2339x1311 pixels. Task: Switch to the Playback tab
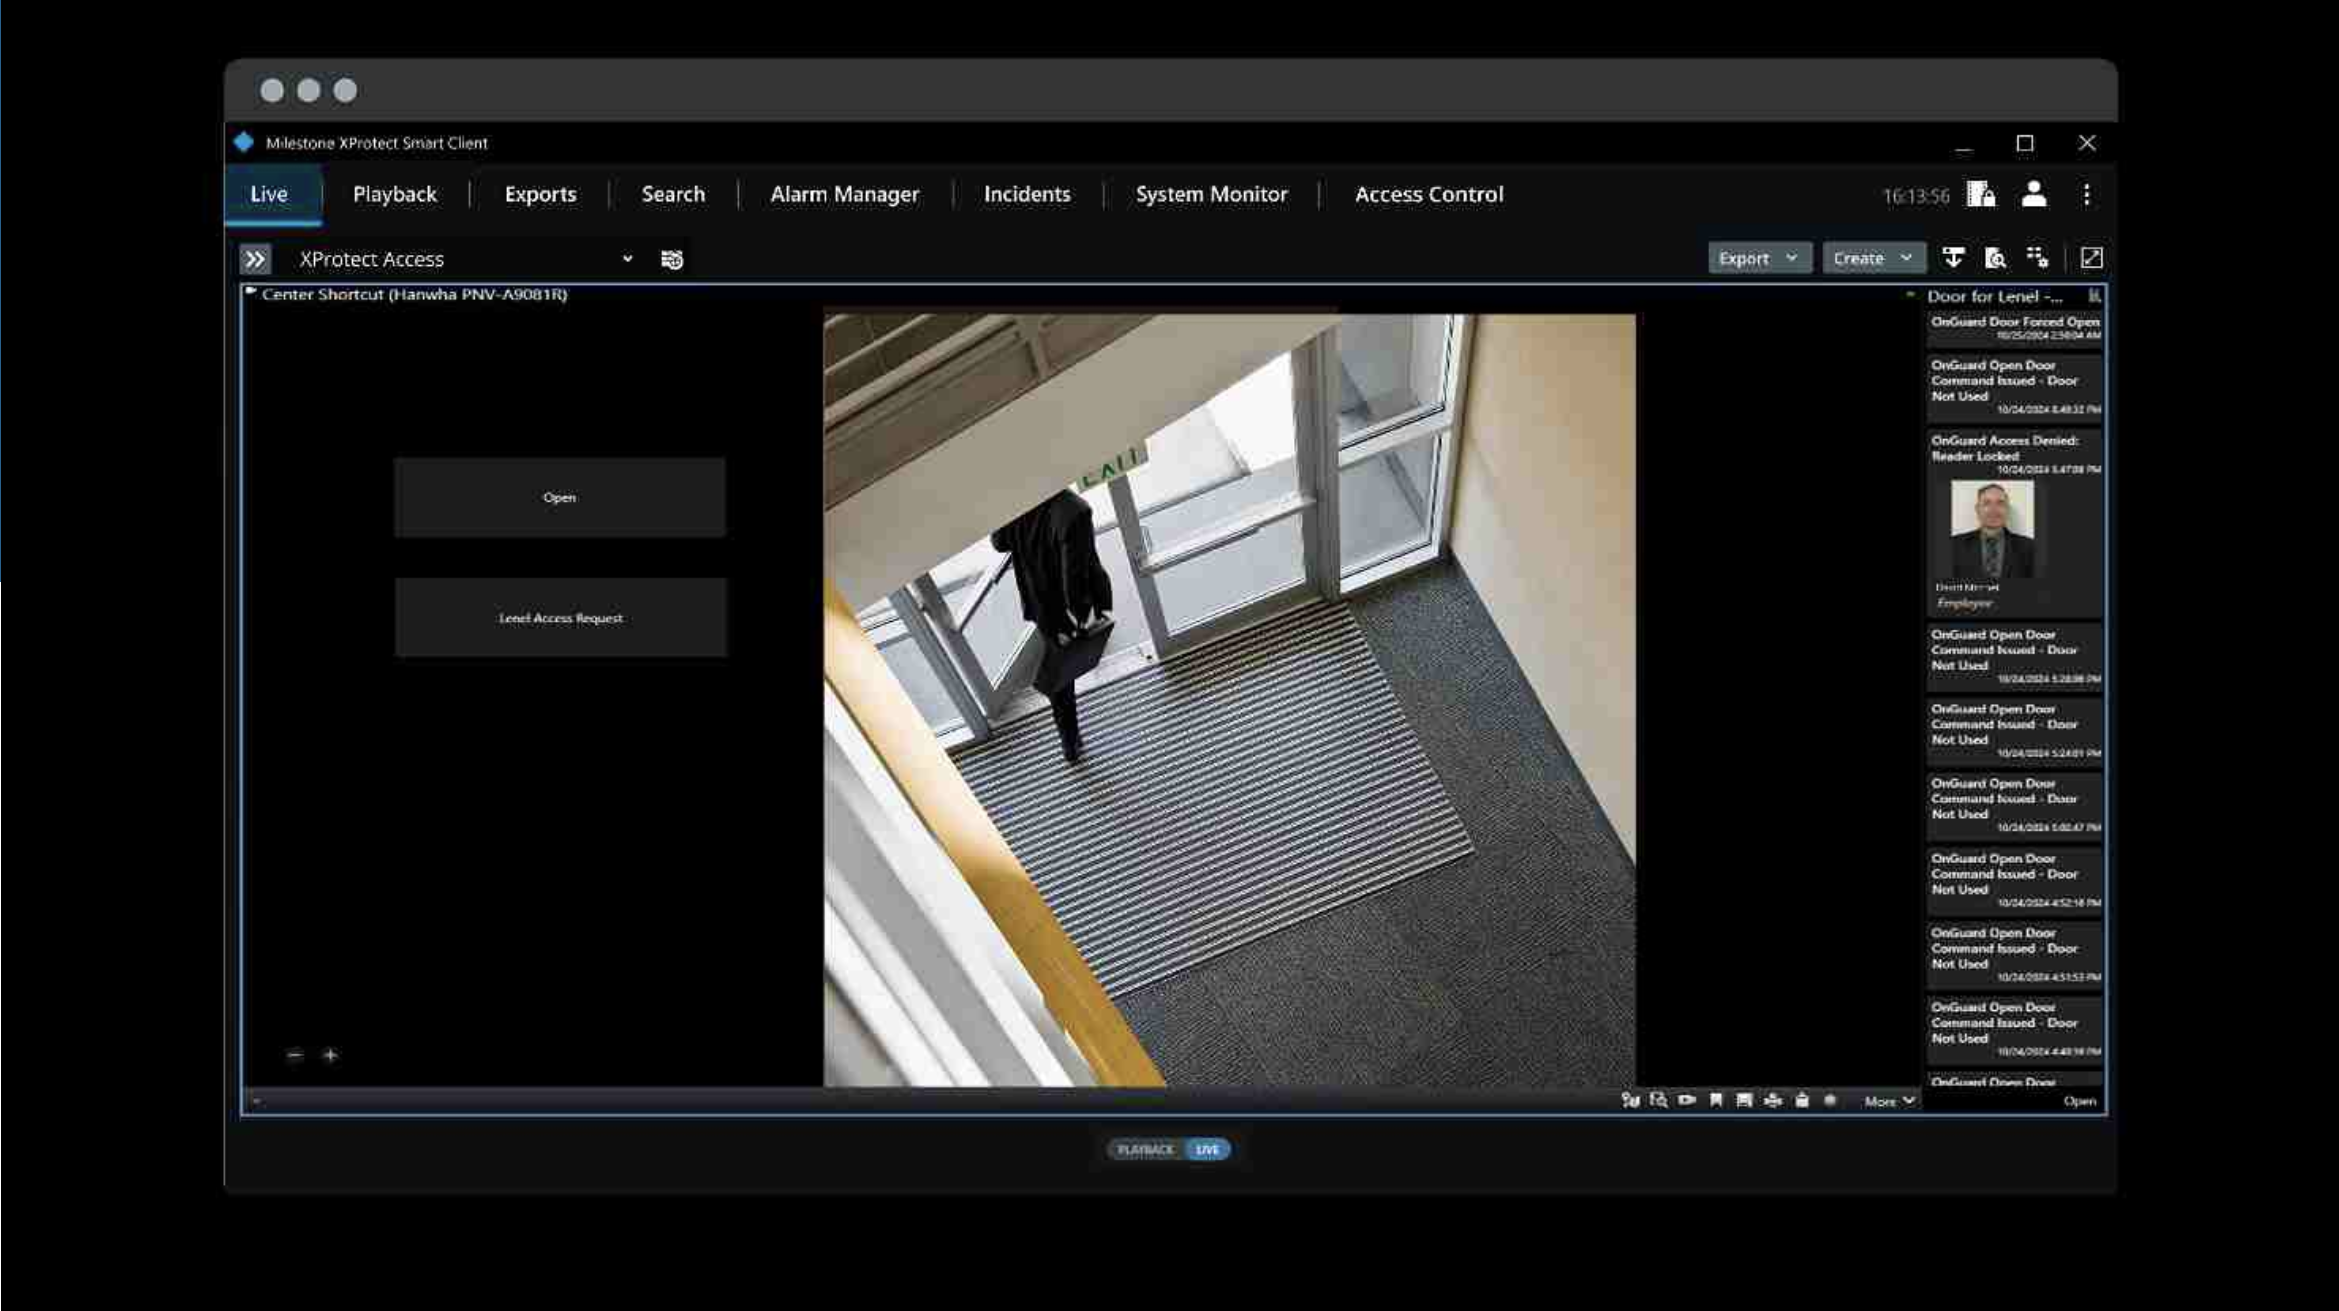click(x=394, y=193)
